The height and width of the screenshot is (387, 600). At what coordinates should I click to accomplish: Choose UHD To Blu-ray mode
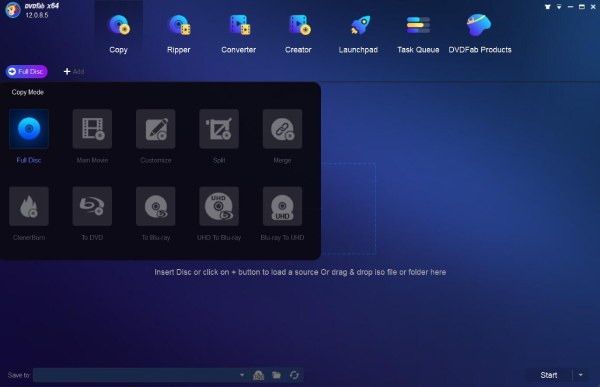click(x=219, y=206)
